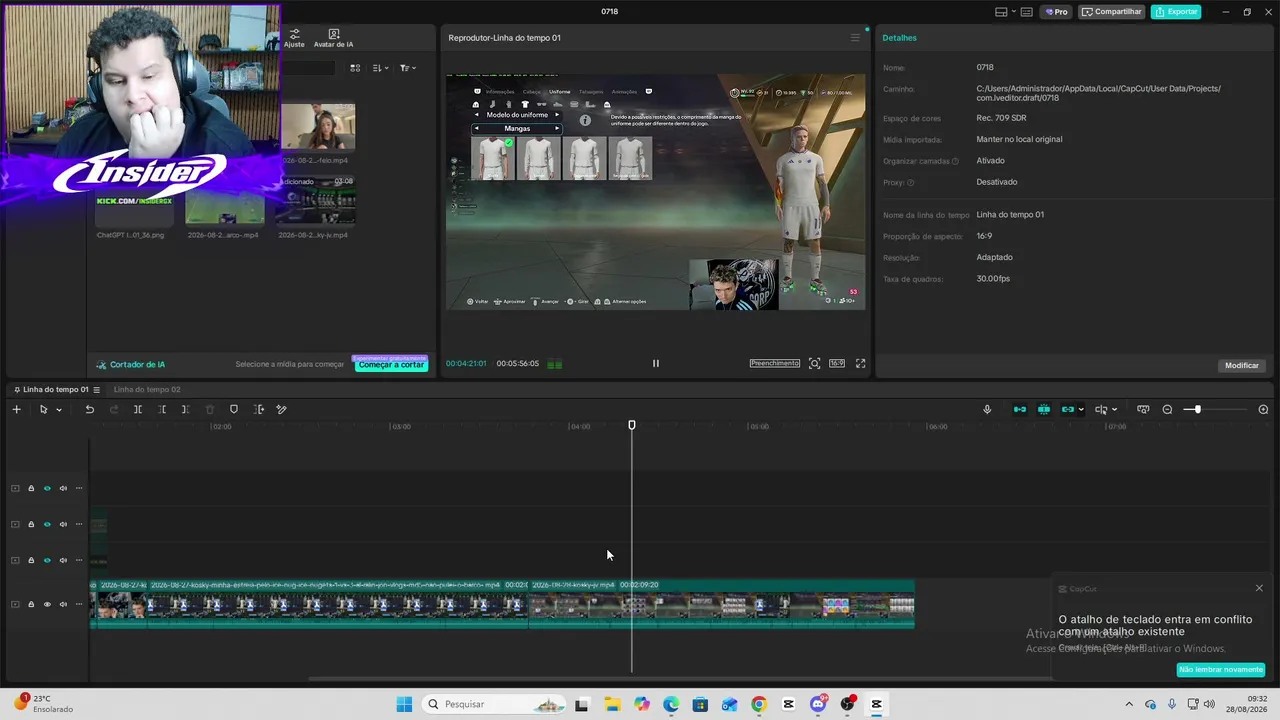
Task: Select the Detalhes panel tab
Action: (899, 38)
